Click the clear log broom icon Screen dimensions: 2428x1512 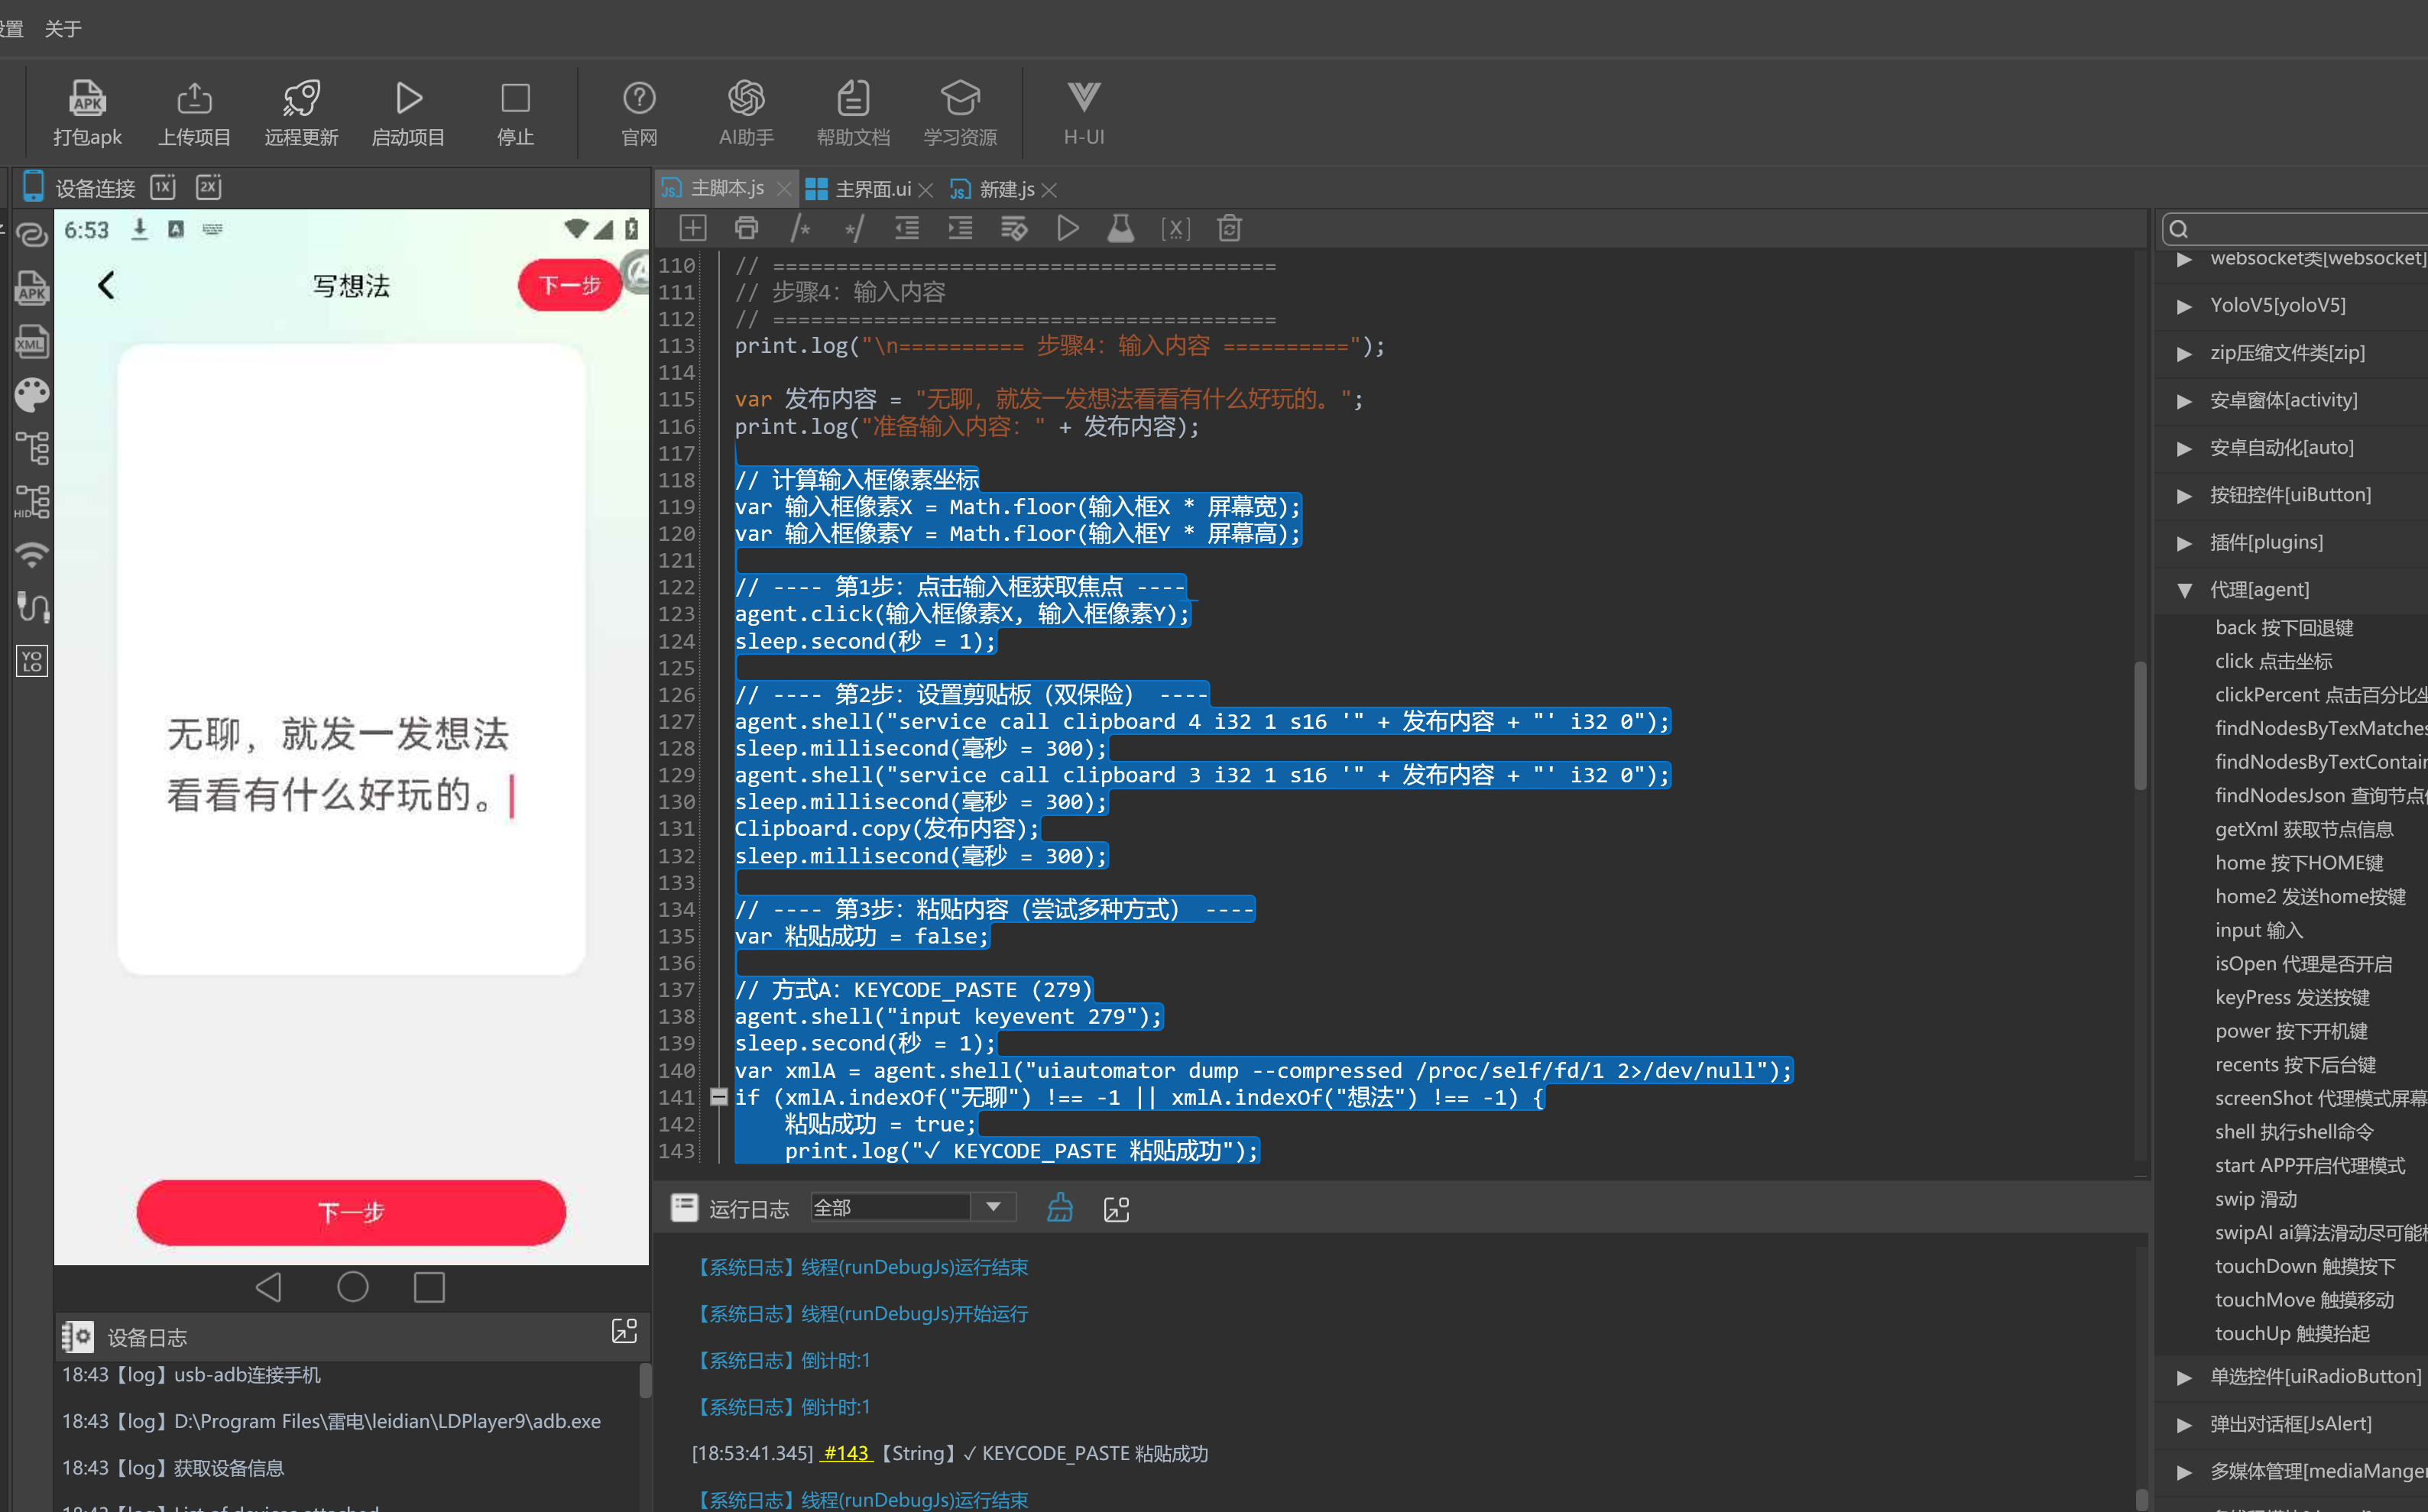(x=1060, y=1208)
